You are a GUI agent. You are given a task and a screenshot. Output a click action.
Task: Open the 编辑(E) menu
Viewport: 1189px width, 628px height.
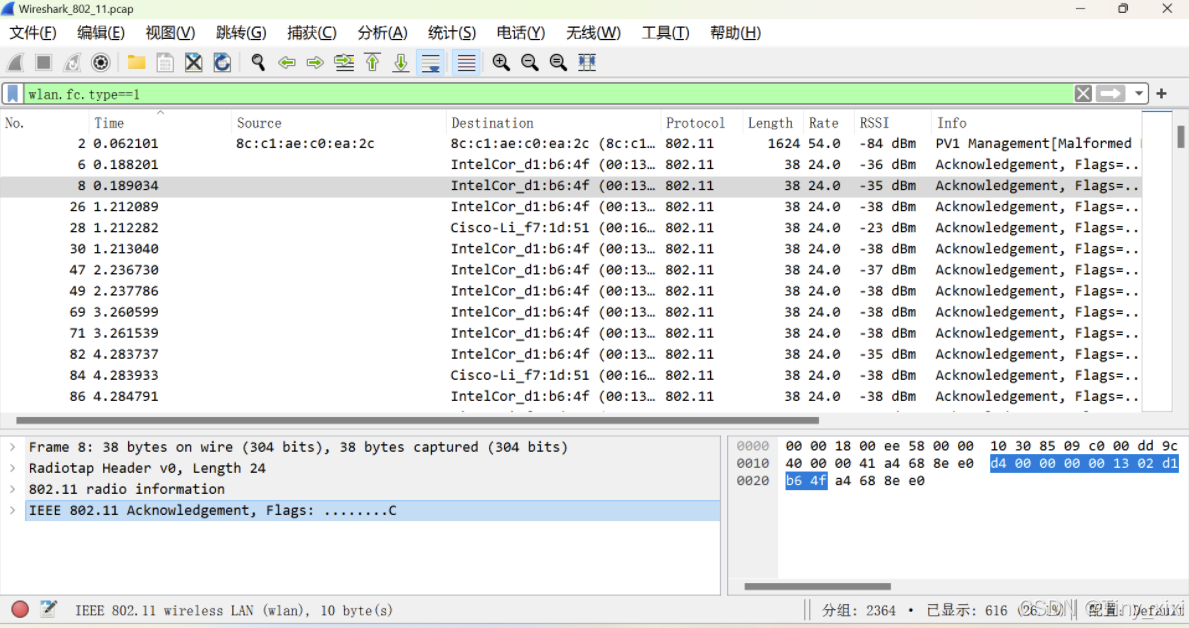pyautogui.click(x=101, y=33)
